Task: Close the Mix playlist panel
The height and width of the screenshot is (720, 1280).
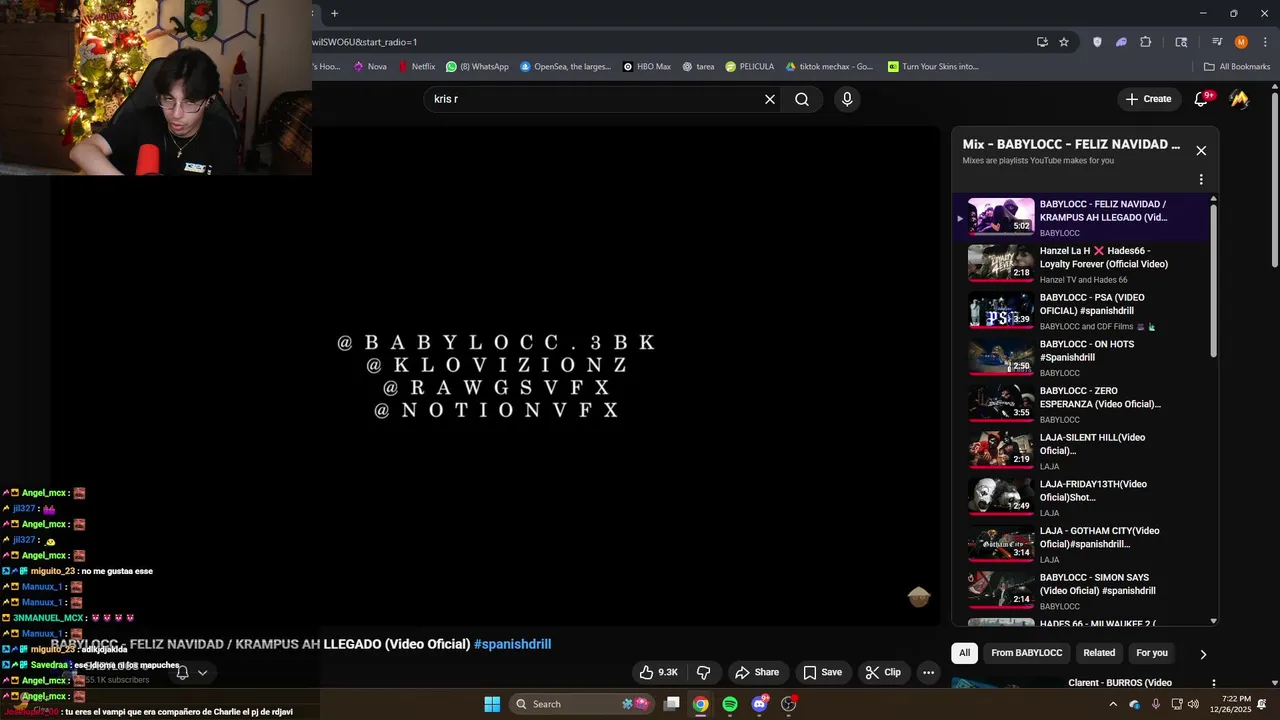Action: [1201, 151]
